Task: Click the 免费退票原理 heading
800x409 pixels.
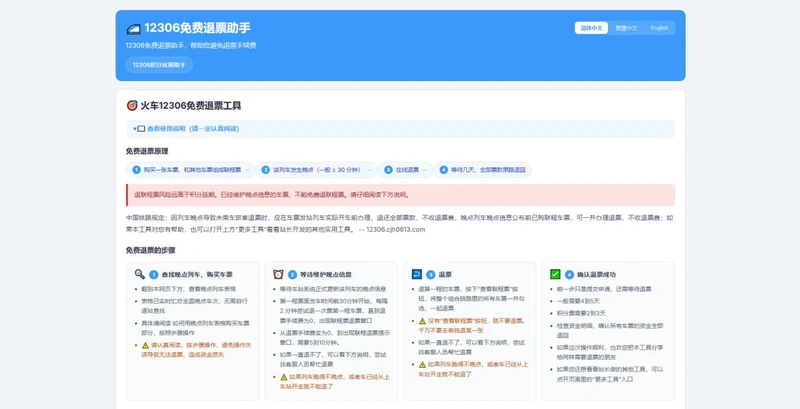Action: tap(147, 151)
